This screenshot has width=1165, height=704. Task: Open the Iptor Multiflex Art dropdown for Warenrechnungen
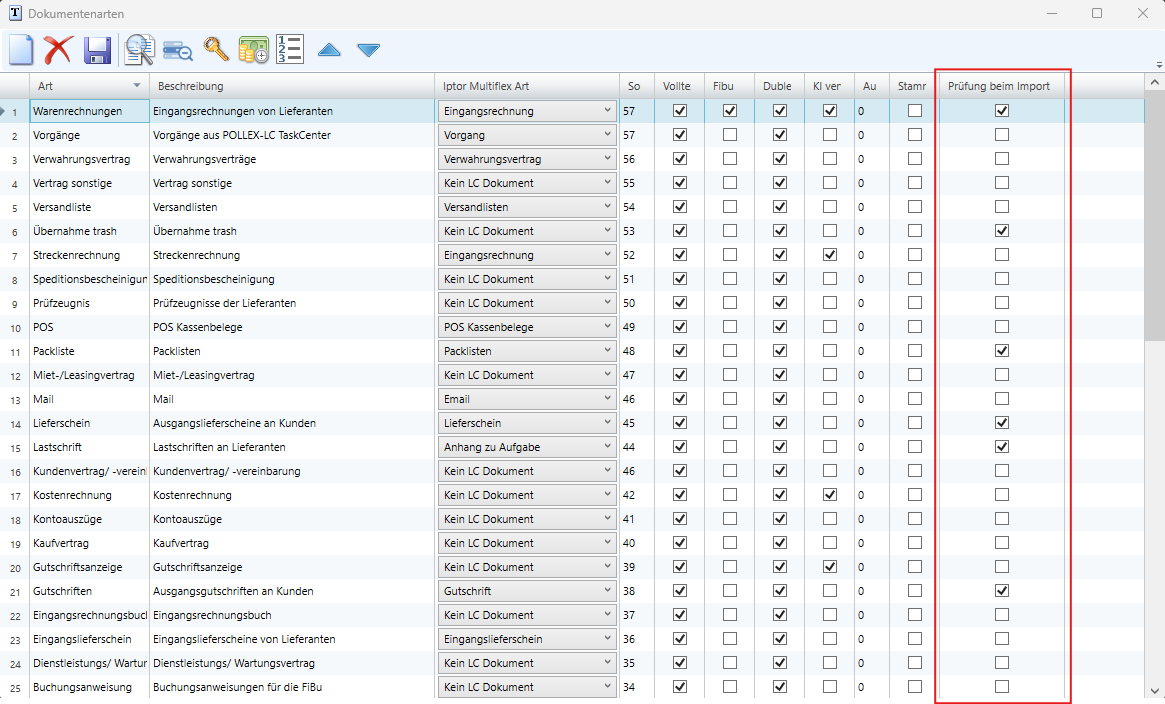click(527, 111)
